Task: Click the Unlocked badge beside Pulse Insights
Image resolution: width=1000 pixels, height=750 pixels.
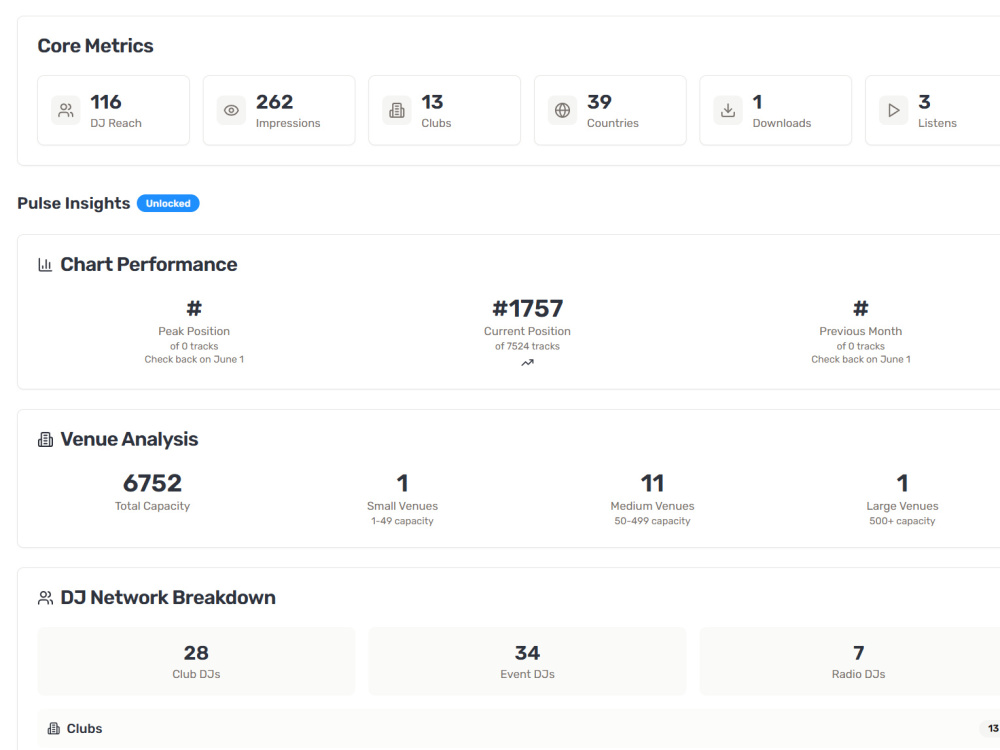Action: (168, 203)
